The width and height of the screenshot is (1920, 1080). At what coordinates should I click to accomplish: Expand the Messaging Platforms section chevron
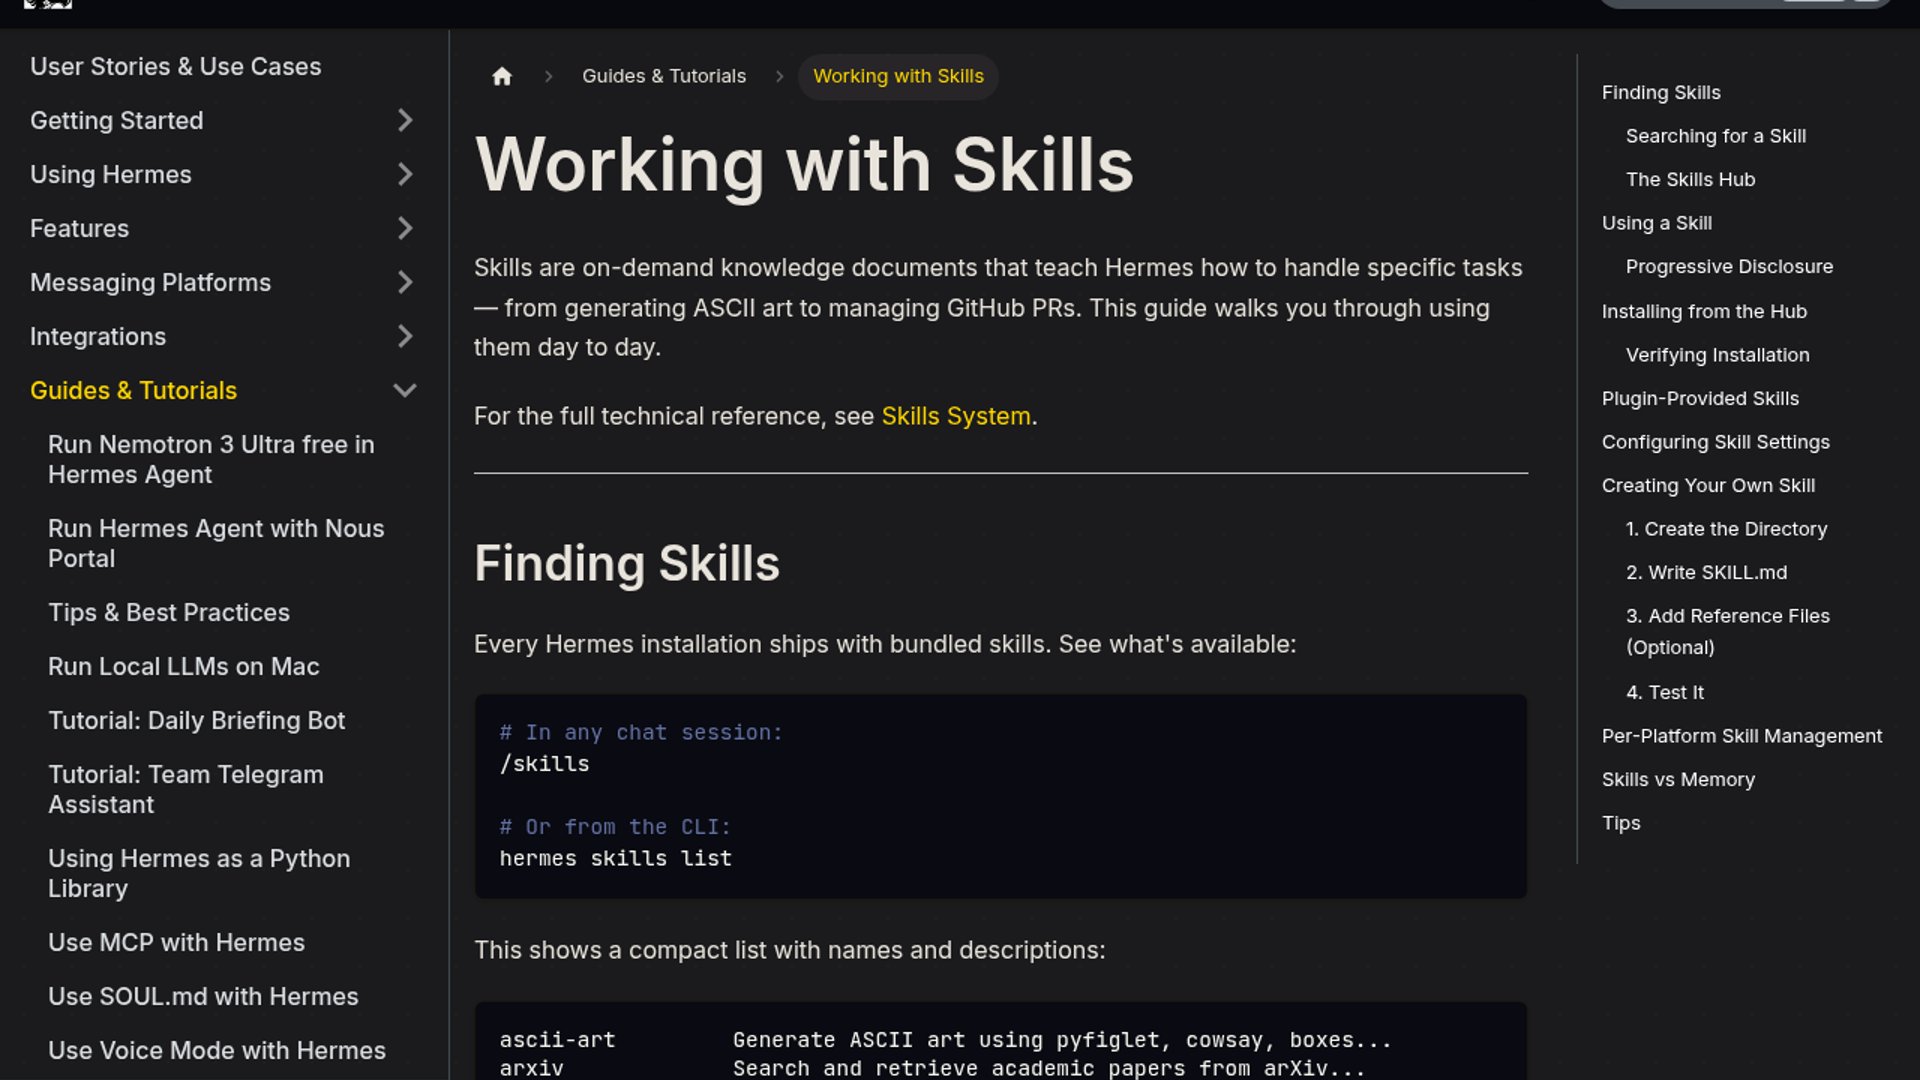[405, 282]
